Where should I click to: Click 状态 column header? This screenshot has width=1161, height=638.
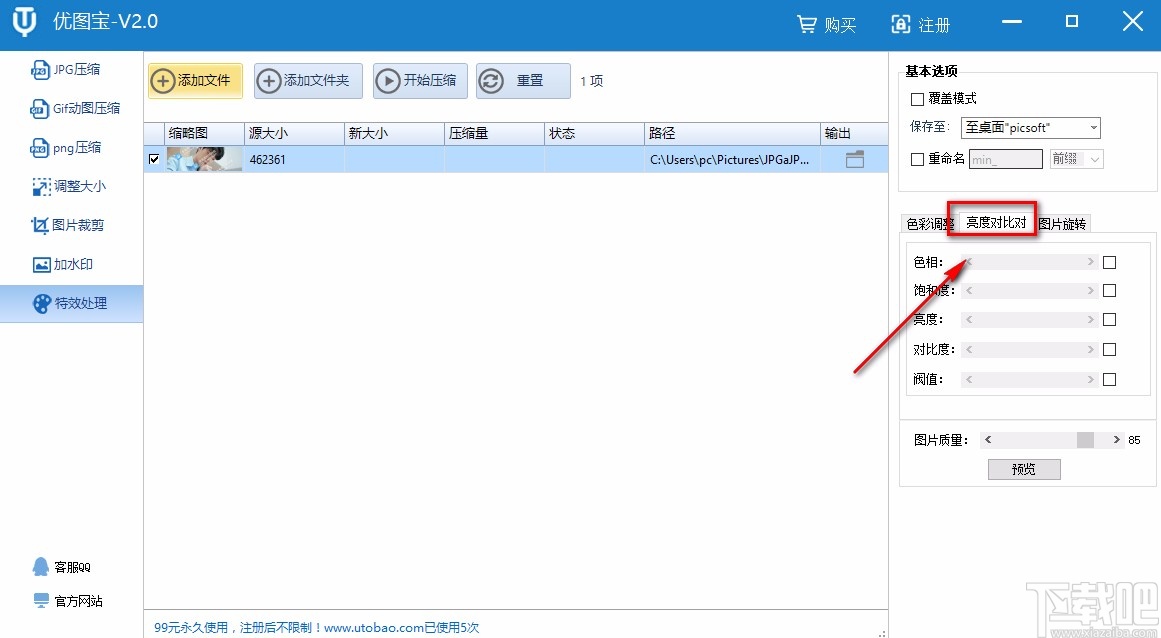pyautogui.click(x=594, y=133)
